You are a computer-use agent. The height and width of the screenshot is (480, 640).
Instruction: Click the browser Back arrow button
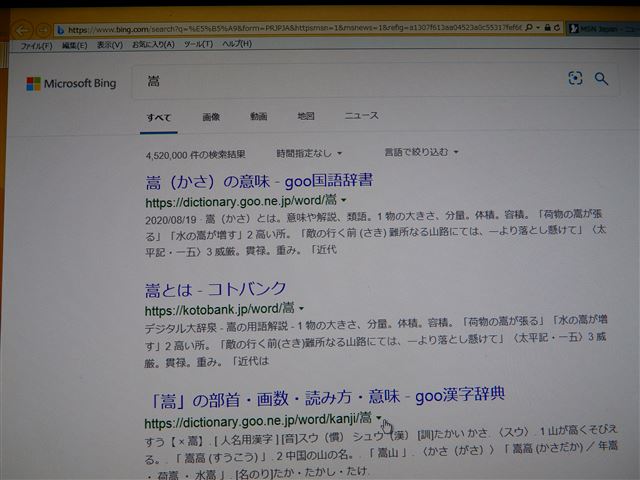tap(23, 31)
